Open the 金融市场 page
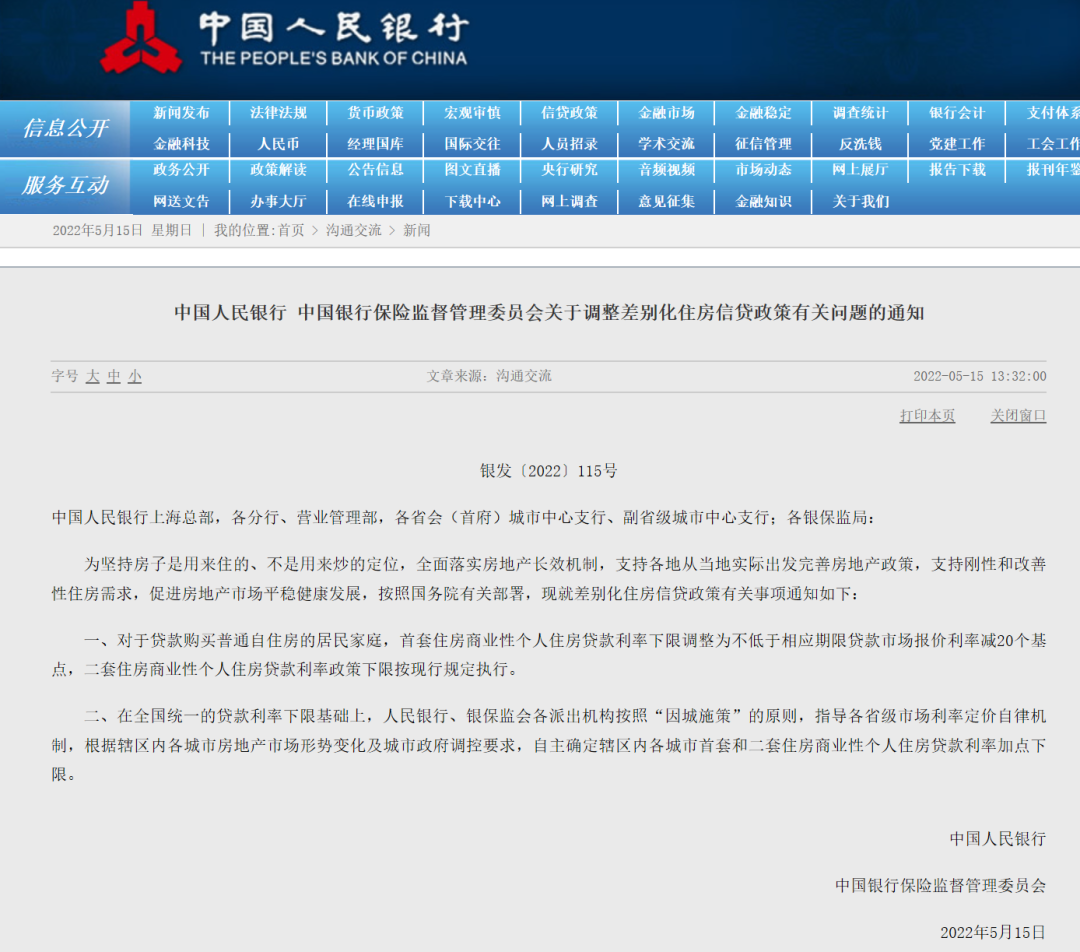The image size is (1080, 952). (x=667, y=113)
